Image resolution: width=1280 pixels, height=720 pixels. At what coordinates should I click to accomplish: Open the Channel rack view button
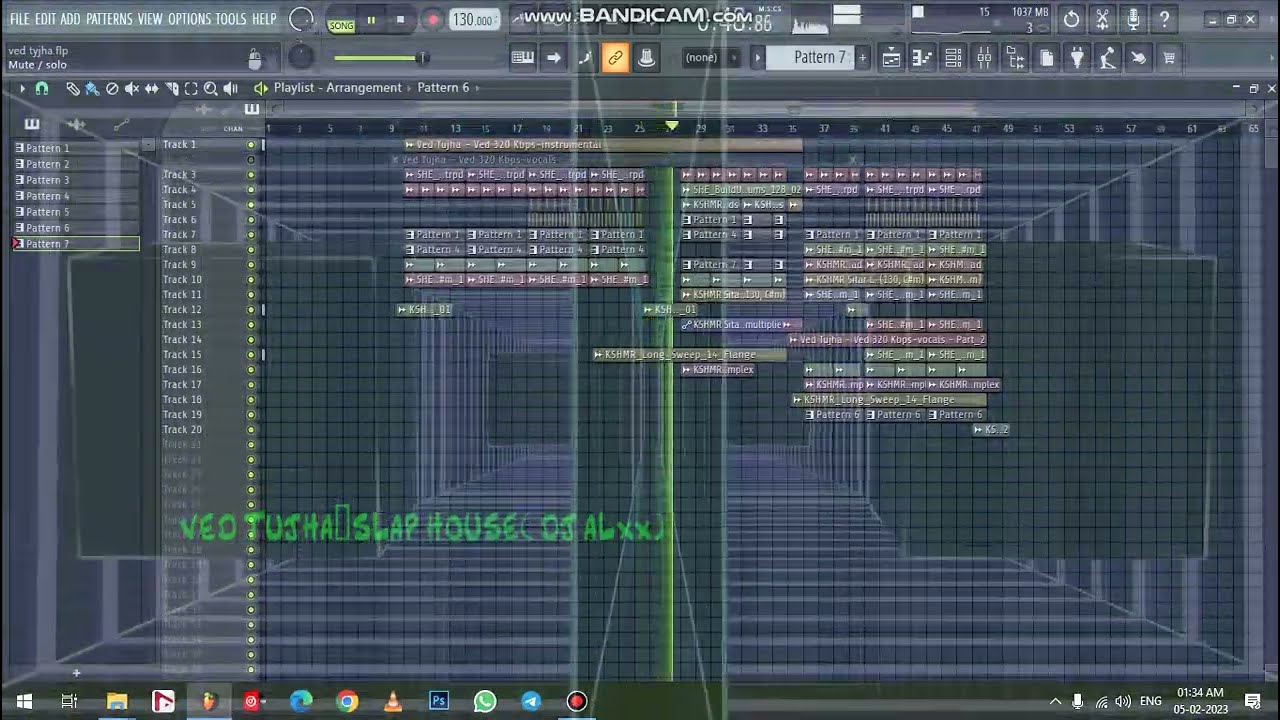[953, 58]
